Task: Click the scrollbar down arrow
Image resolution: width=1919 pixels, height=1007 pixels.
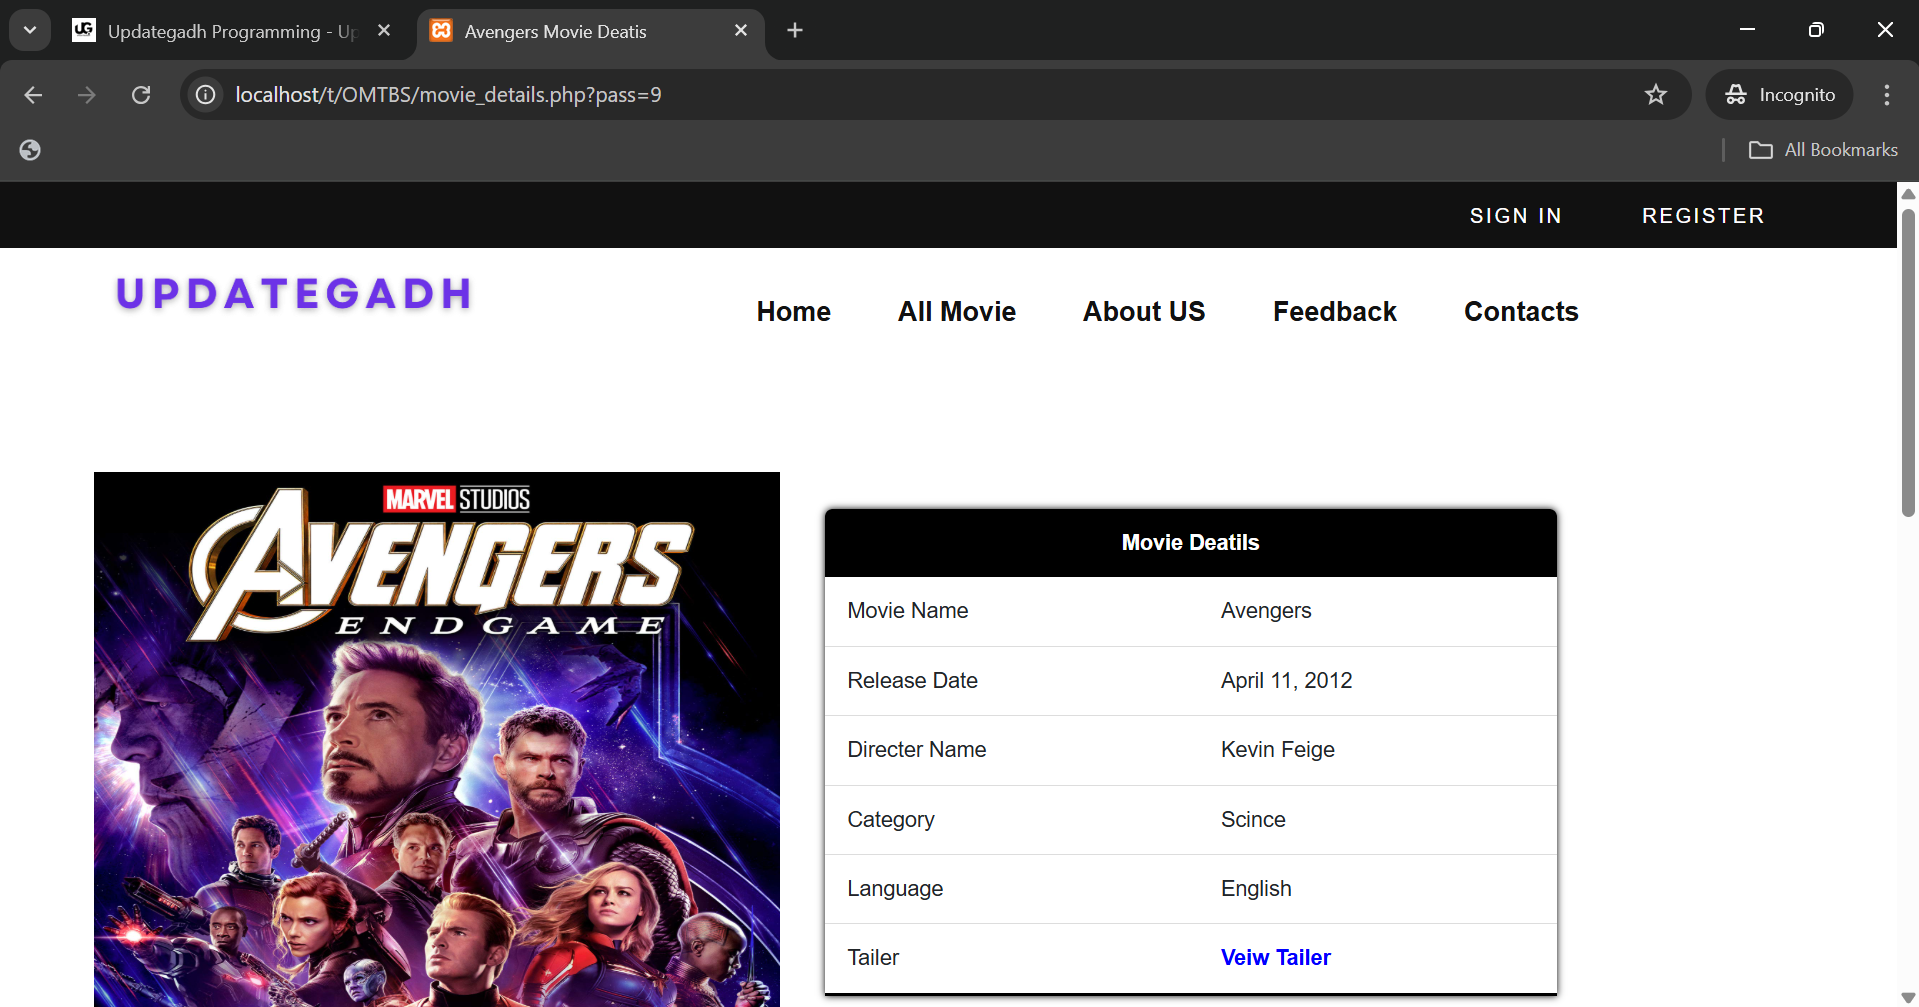Action: tap(1908, 998)
